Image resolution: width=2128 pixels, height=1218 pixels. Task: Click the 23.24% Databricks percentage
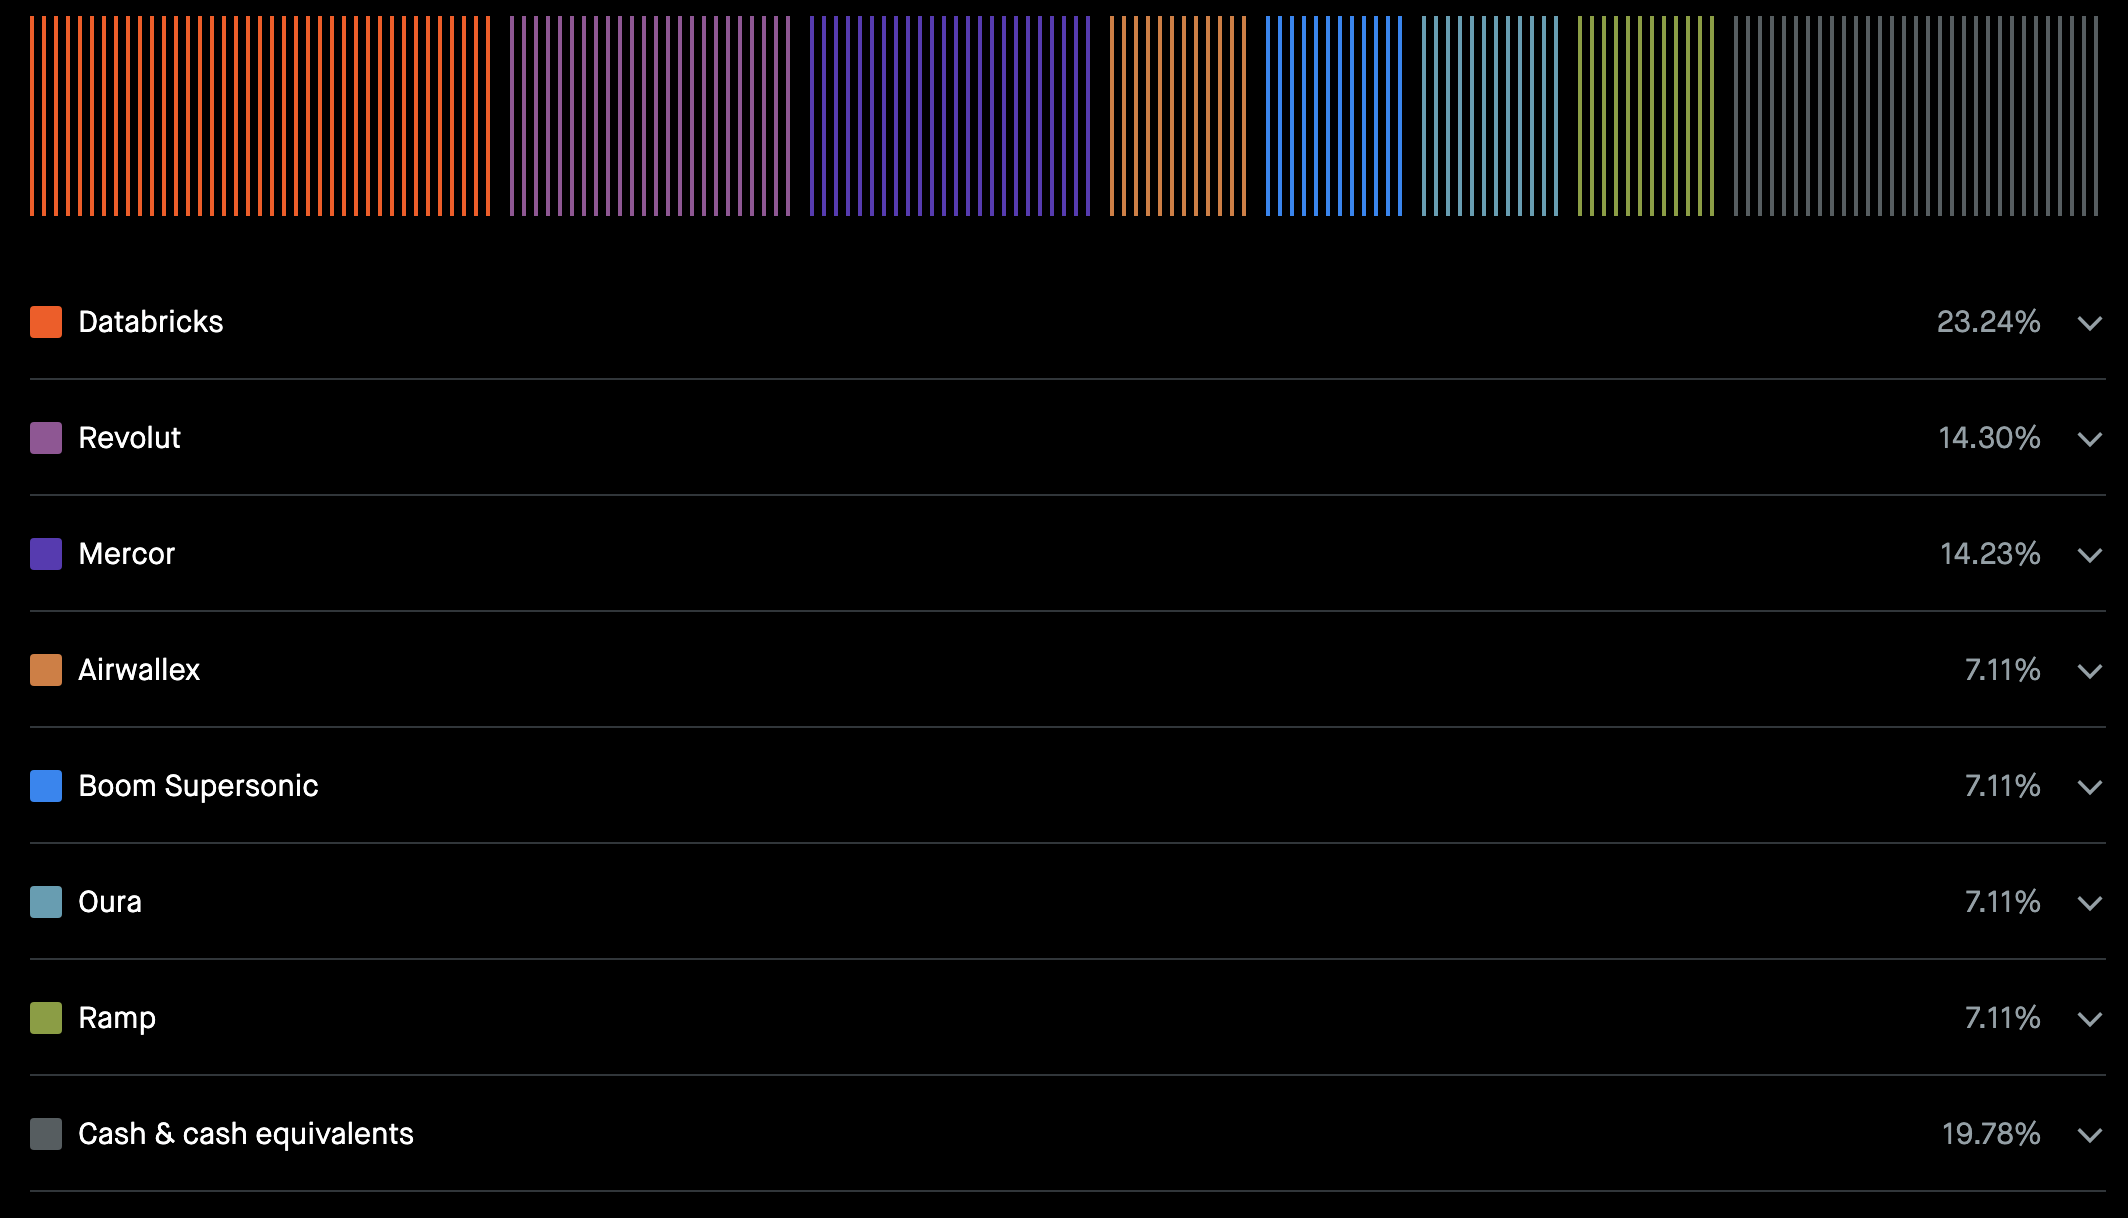click(1987, 322)
